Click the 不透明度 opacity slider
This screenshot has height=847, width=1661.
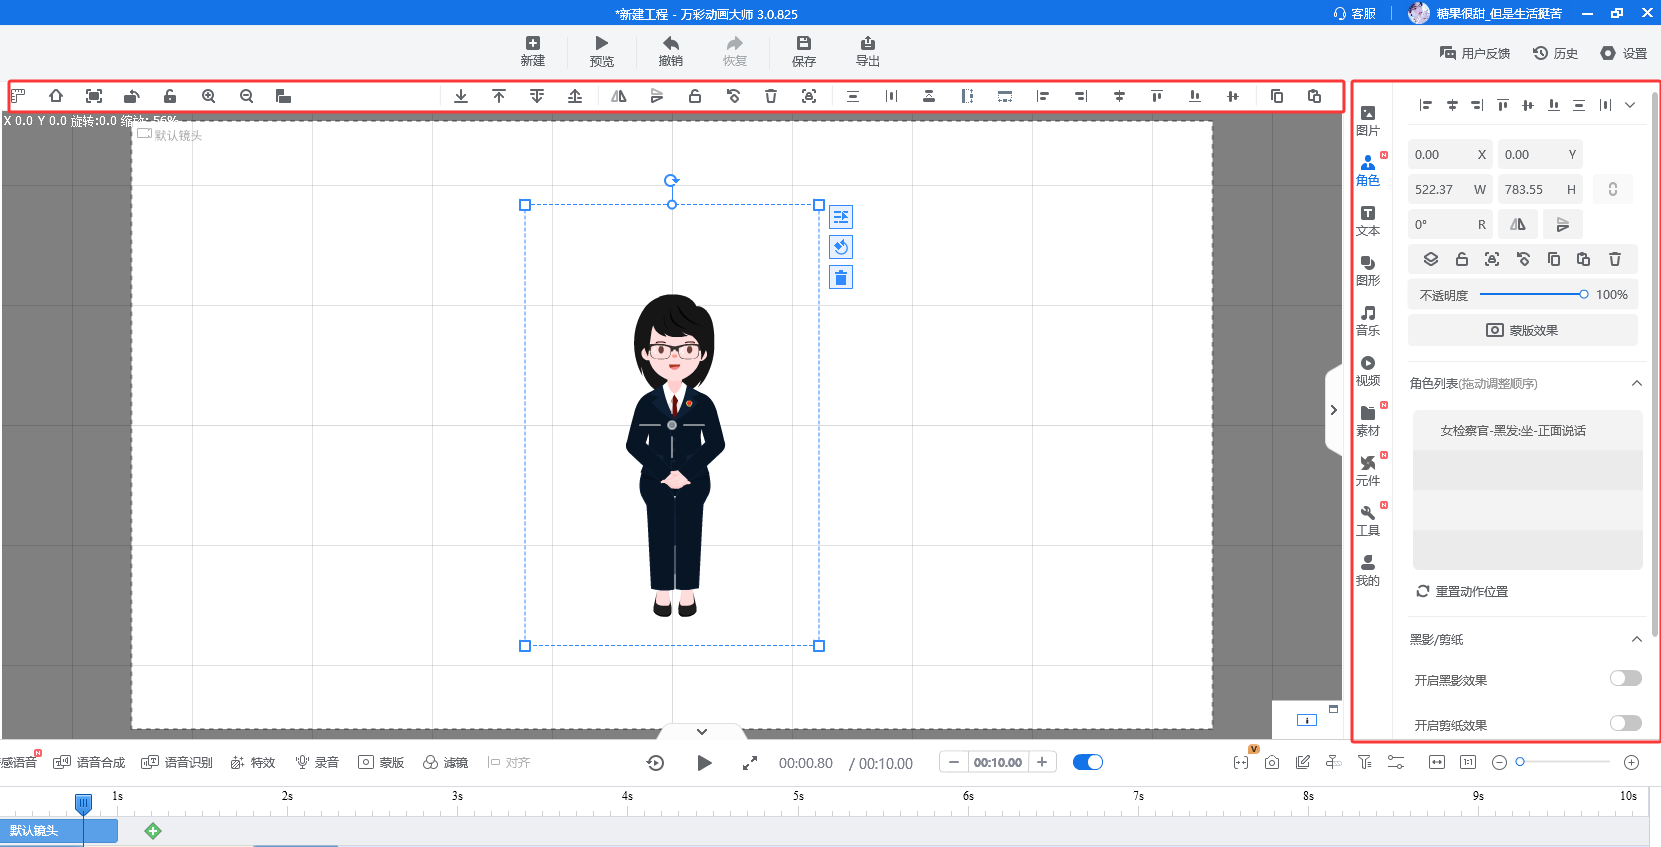1531,294
